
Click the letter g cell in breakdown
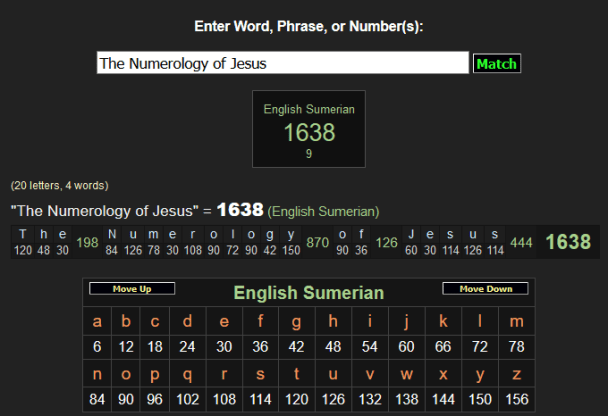tap(270, 234)
